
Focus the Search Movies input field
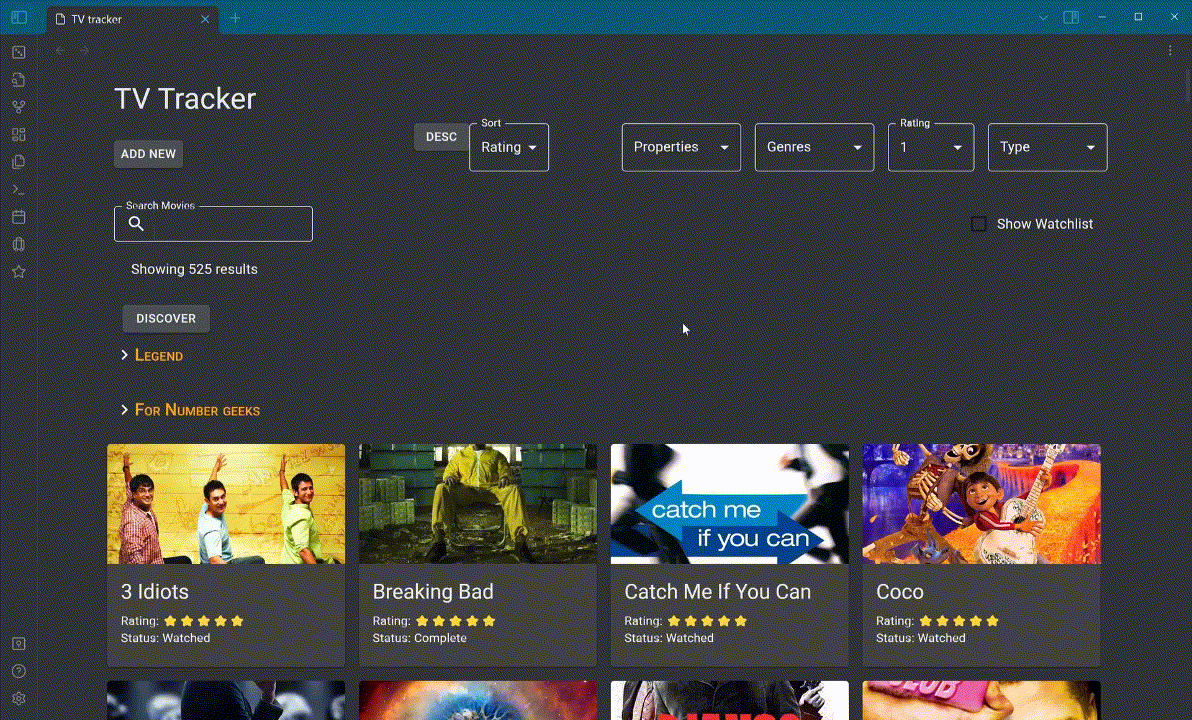point(214,224)
